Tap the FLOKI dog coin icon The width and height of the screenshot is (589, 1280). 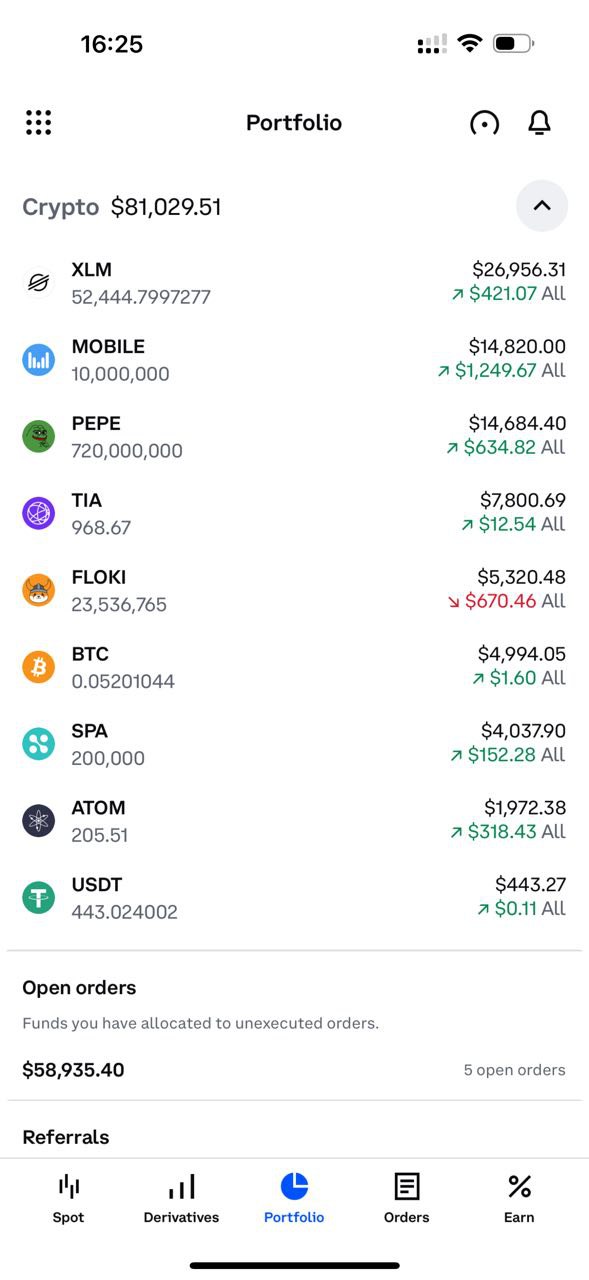click(38, 590)
